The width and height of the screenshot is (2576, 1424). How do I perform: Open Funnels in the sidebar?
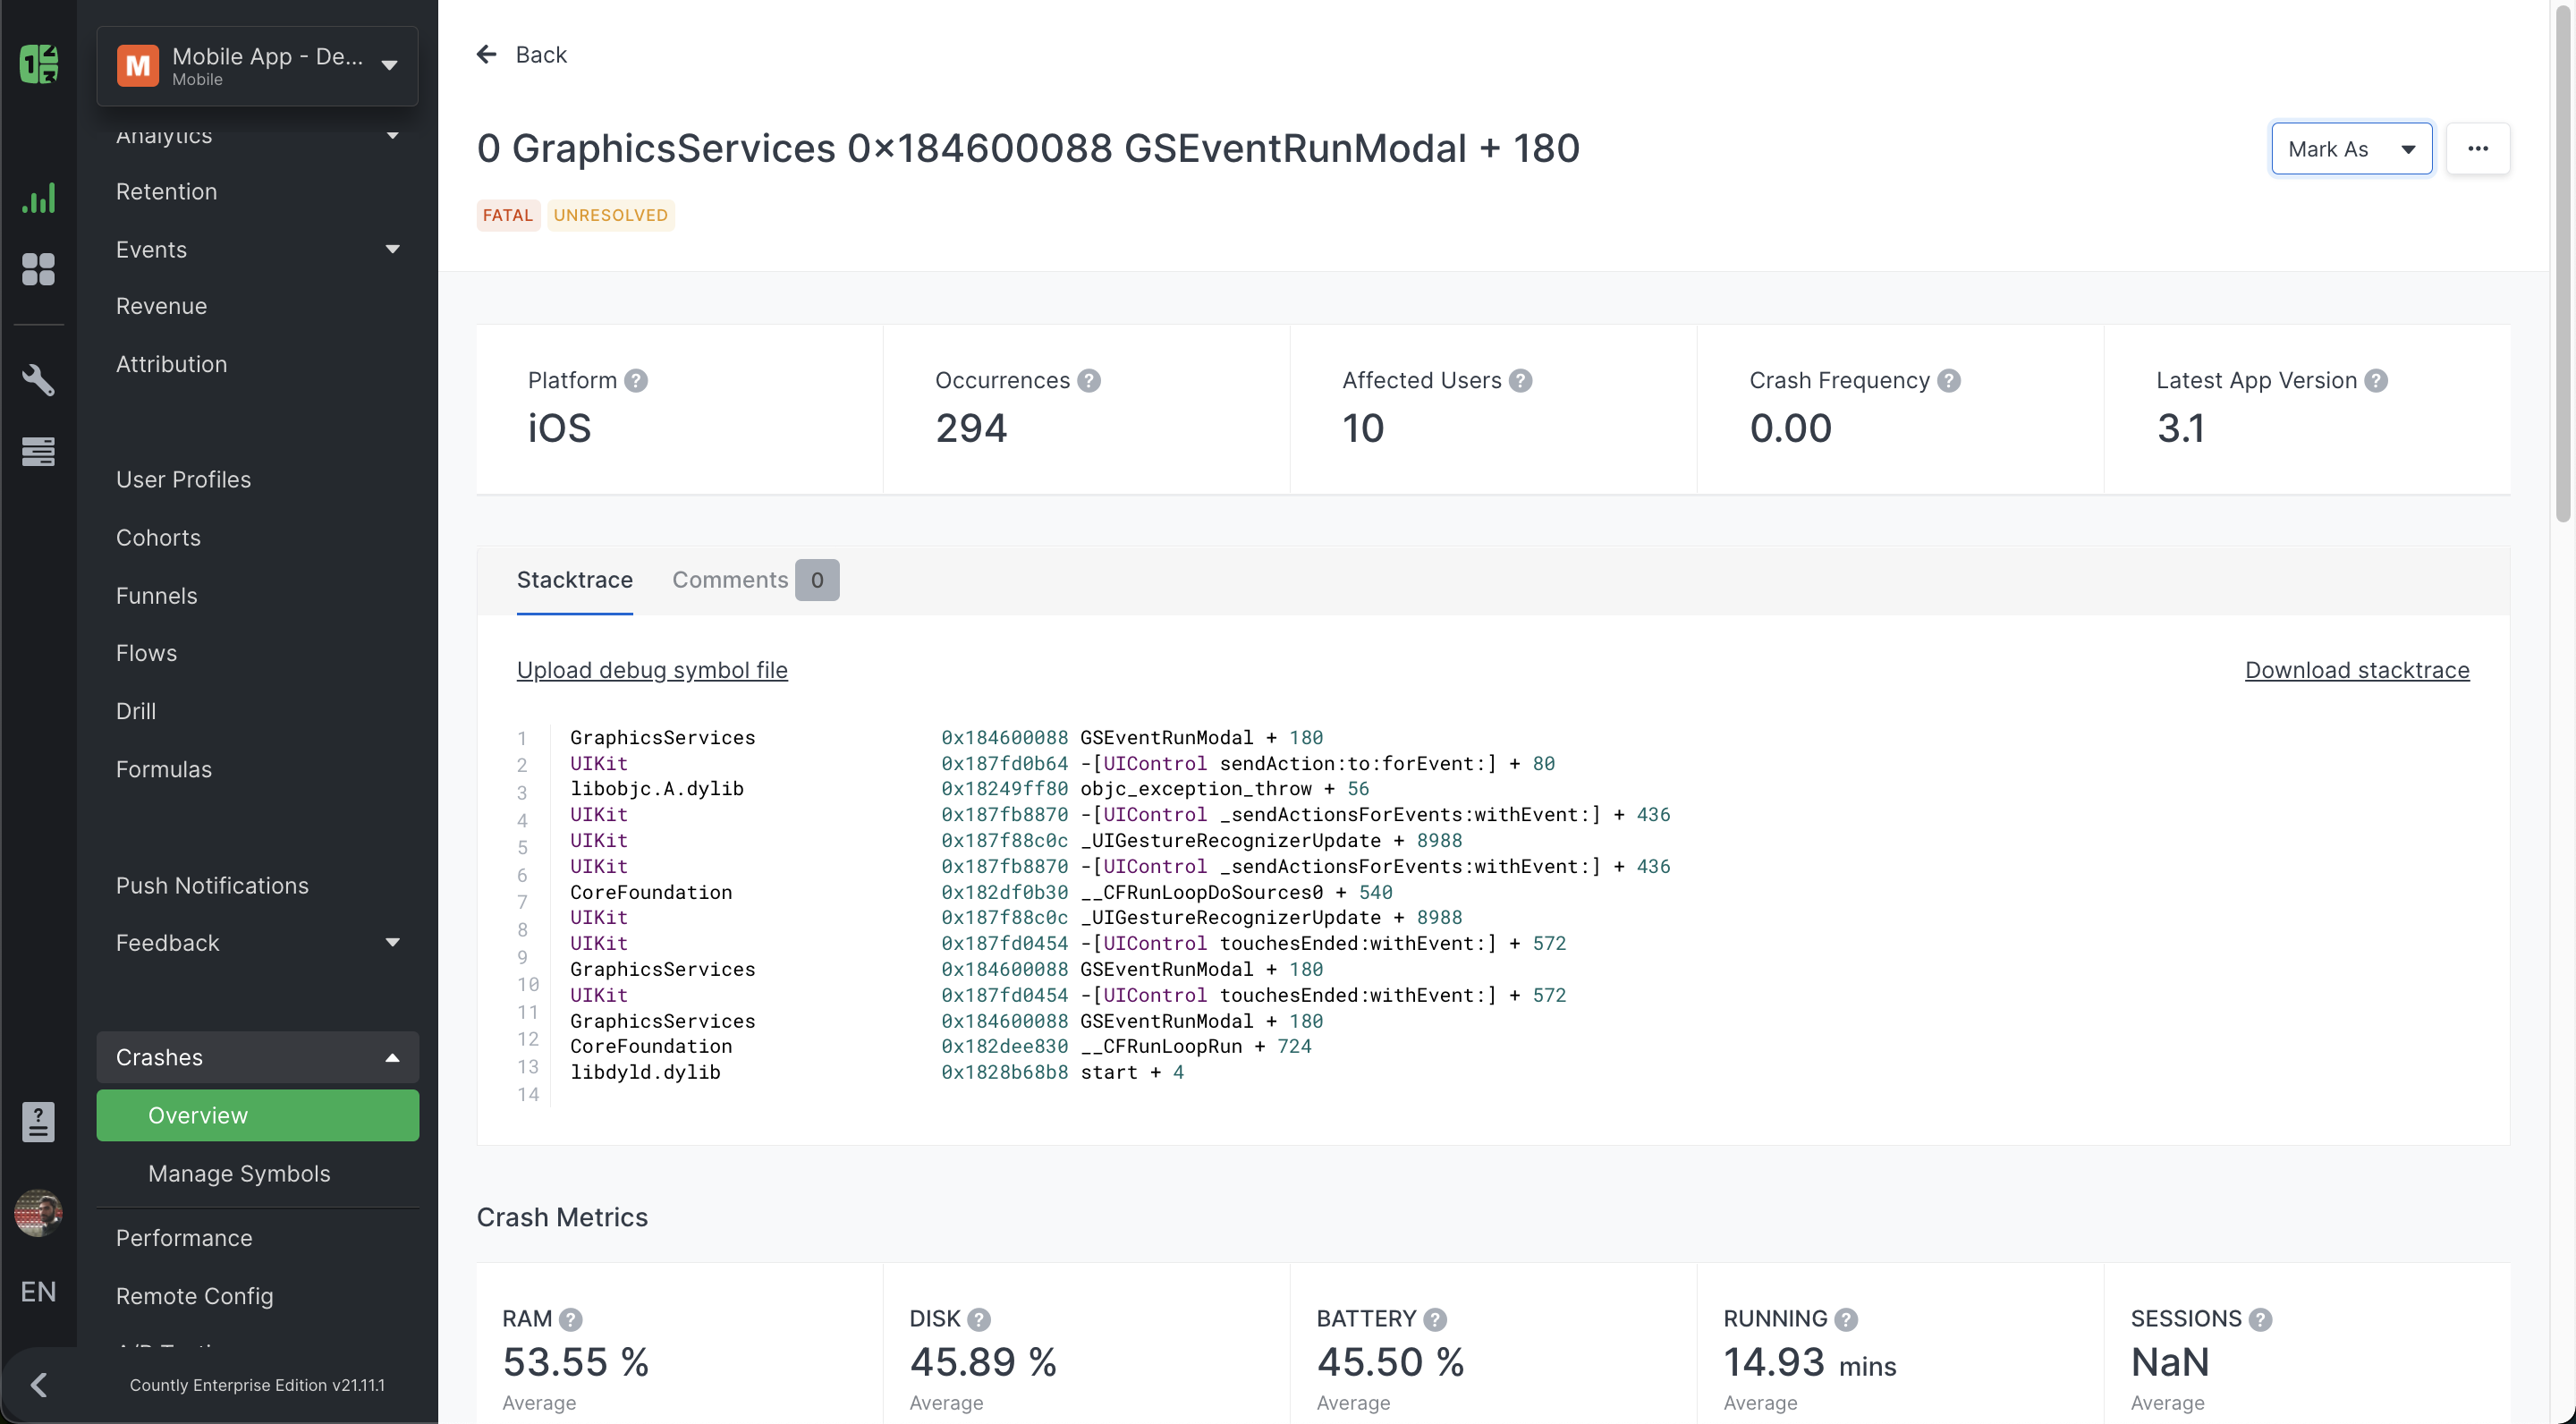coord(156,595)
